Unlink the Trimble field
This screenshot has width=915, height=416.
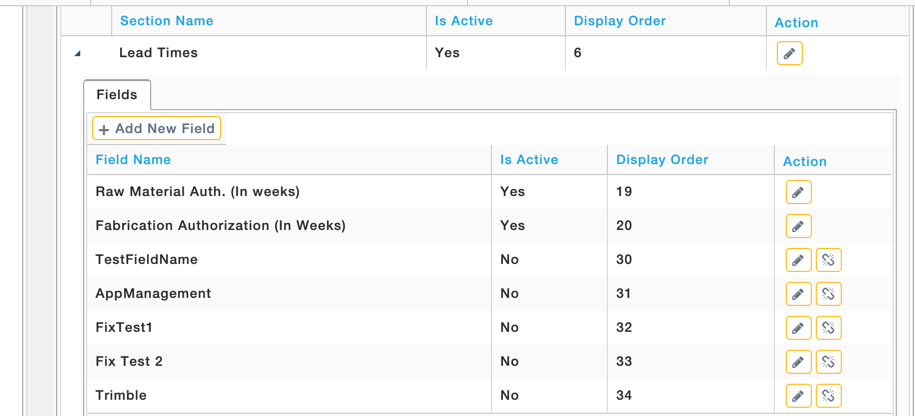point(829,396)
